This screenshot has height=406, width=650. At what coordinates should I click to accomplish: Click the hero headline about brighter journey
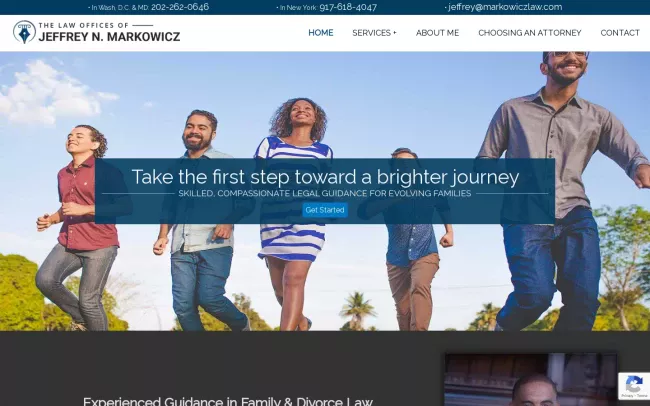click(x=325, y=177)
